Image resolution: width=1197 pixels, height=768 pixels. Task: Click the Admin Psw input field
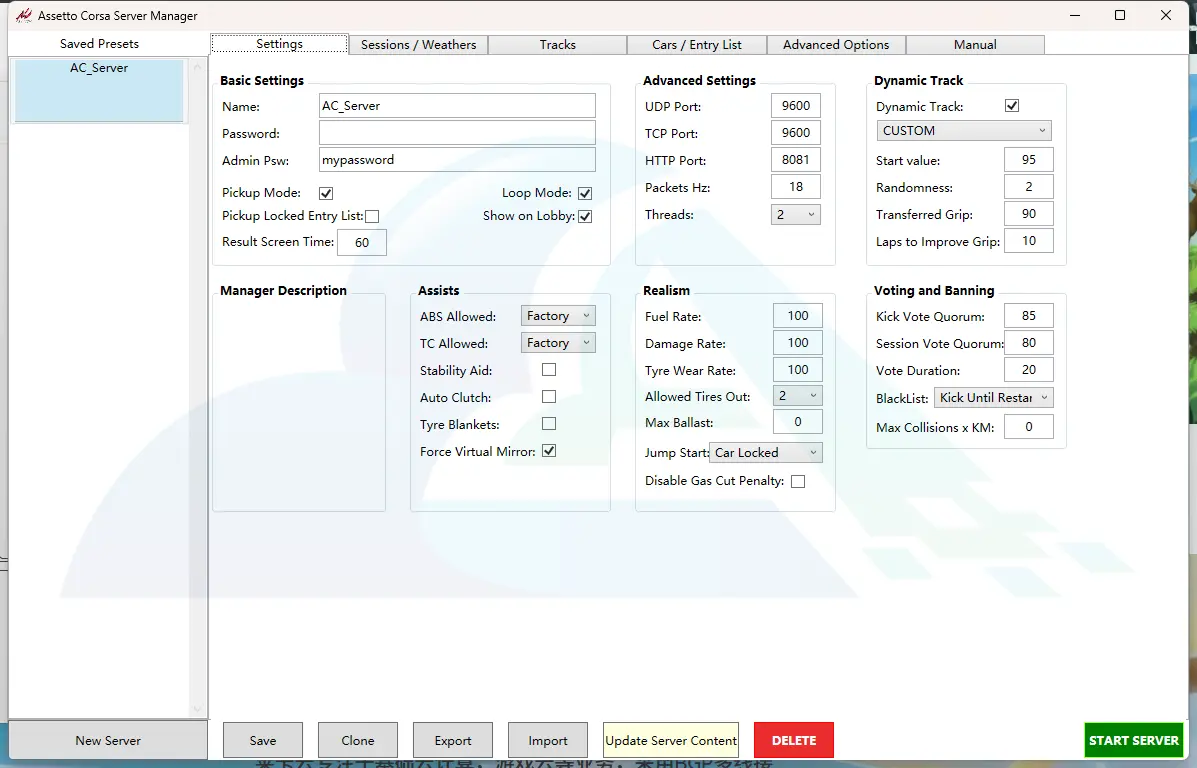pos(457,160)
